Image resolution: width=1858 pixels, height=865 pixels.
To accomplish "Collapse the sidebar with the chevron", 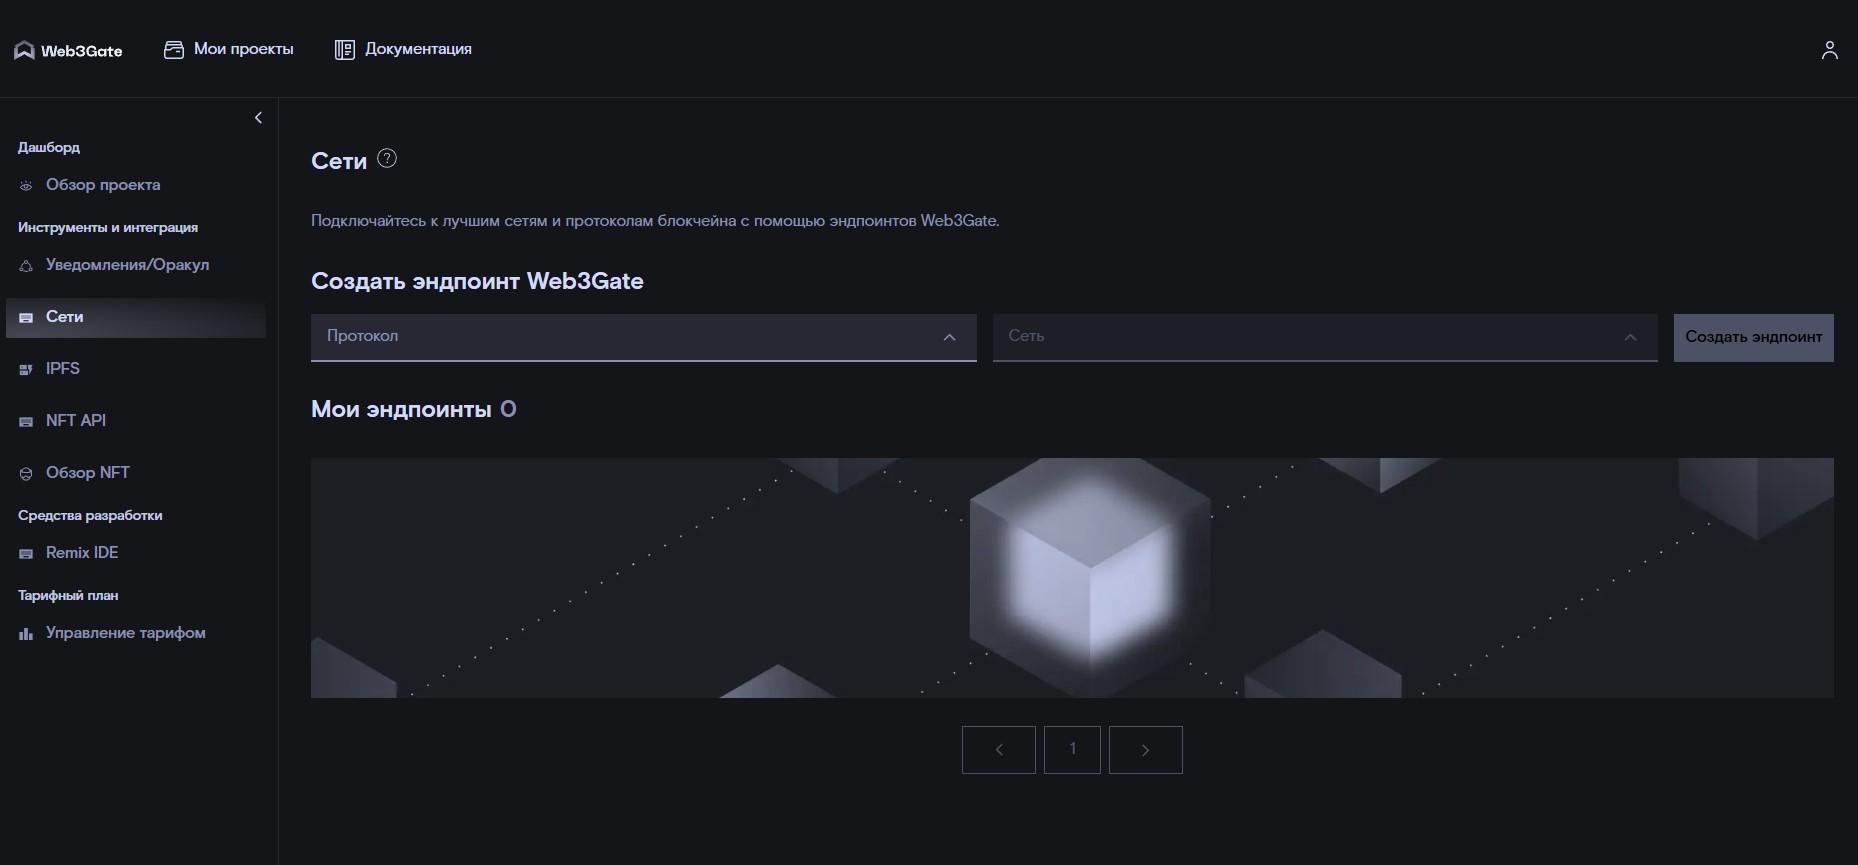I will point(258,118).
